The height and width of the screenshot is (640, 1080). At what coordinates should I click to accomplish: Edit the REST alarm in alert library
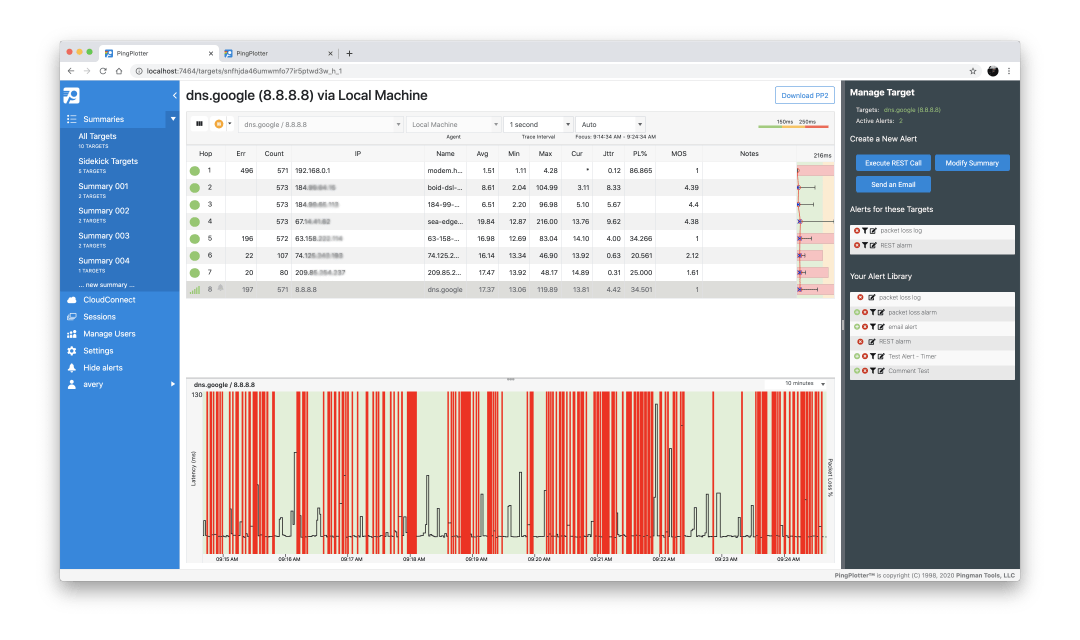pos(872,342)
